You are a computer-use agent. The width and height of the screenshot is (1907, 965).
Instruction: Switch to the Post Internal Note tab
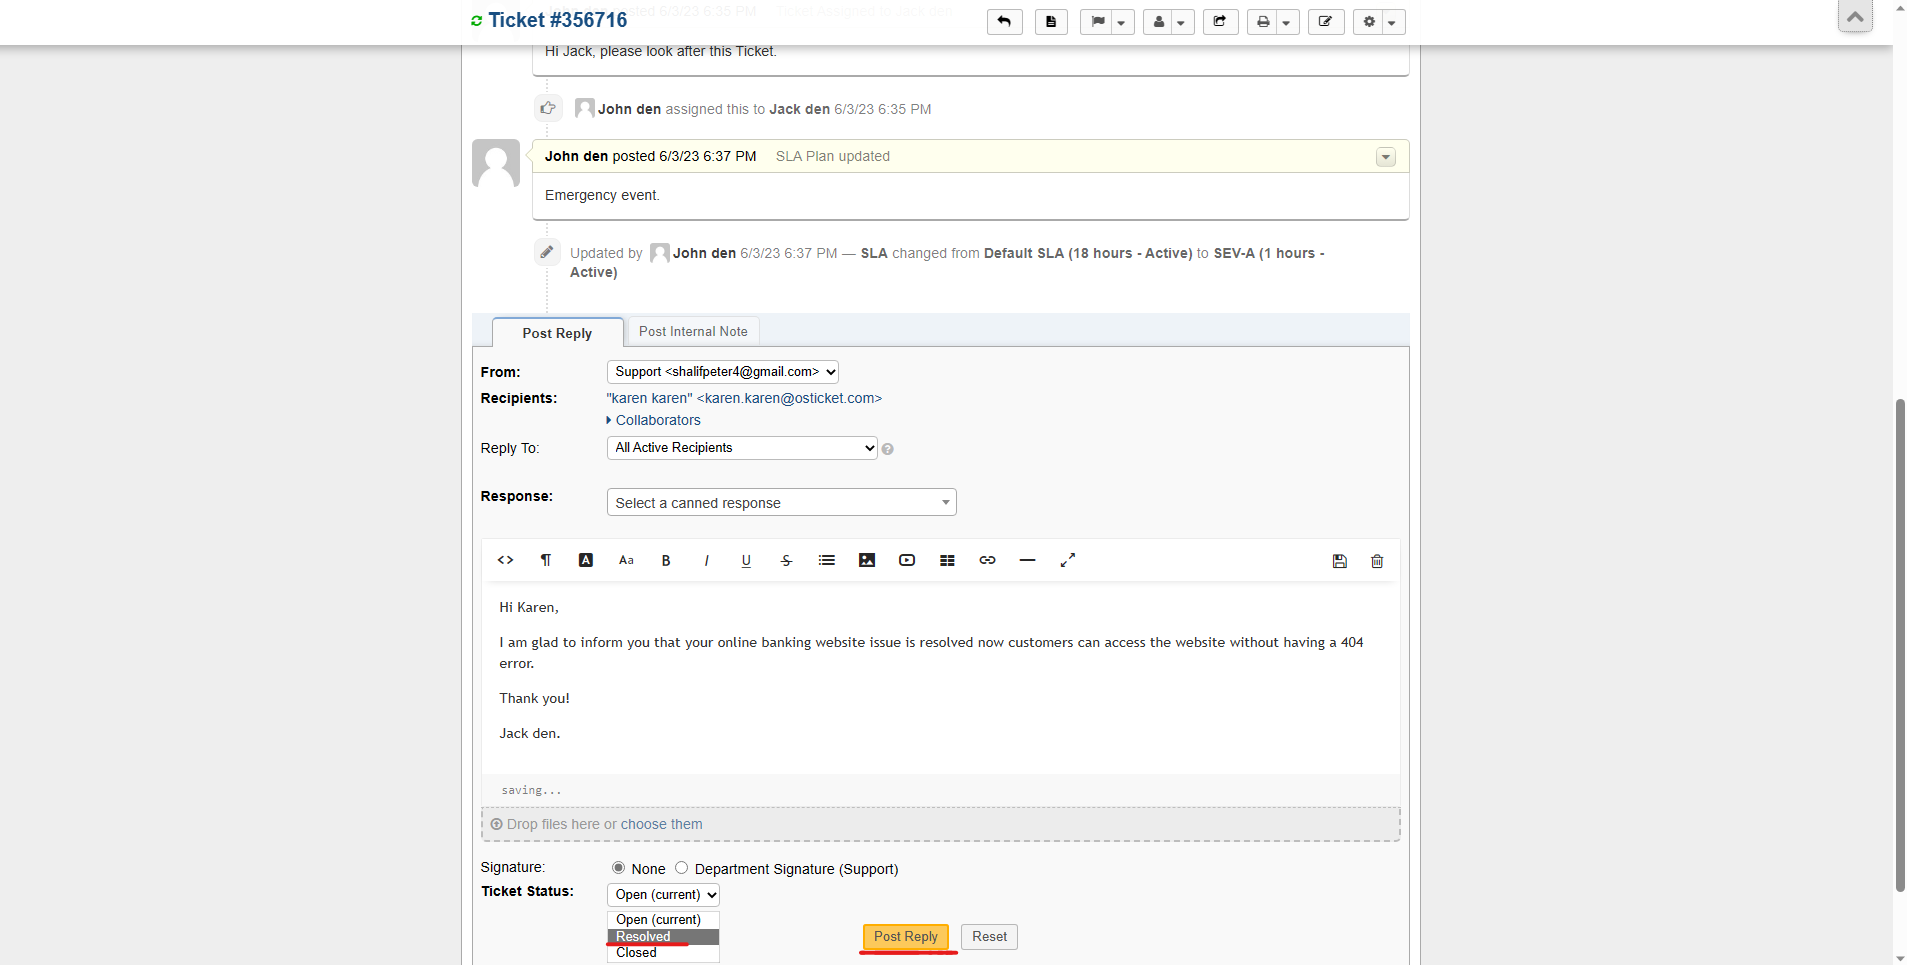693,331
